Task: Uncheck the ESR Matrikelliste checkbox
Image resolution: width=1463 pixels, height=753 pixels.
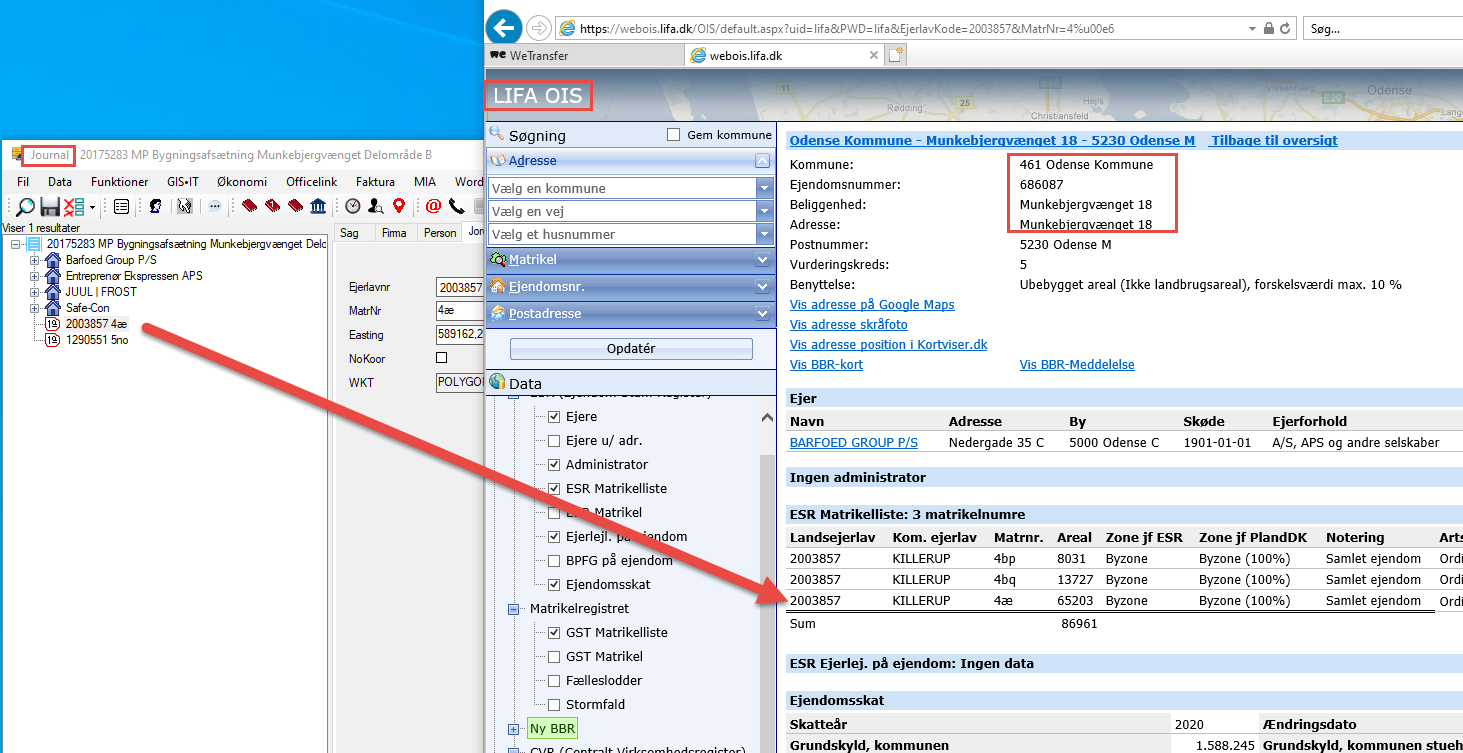Action: 554,489
